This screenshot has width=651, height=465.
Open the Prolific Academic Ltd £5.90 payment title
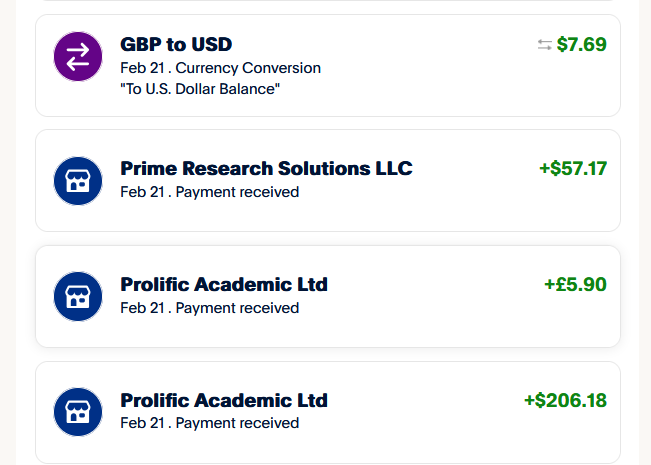[223, 285]
